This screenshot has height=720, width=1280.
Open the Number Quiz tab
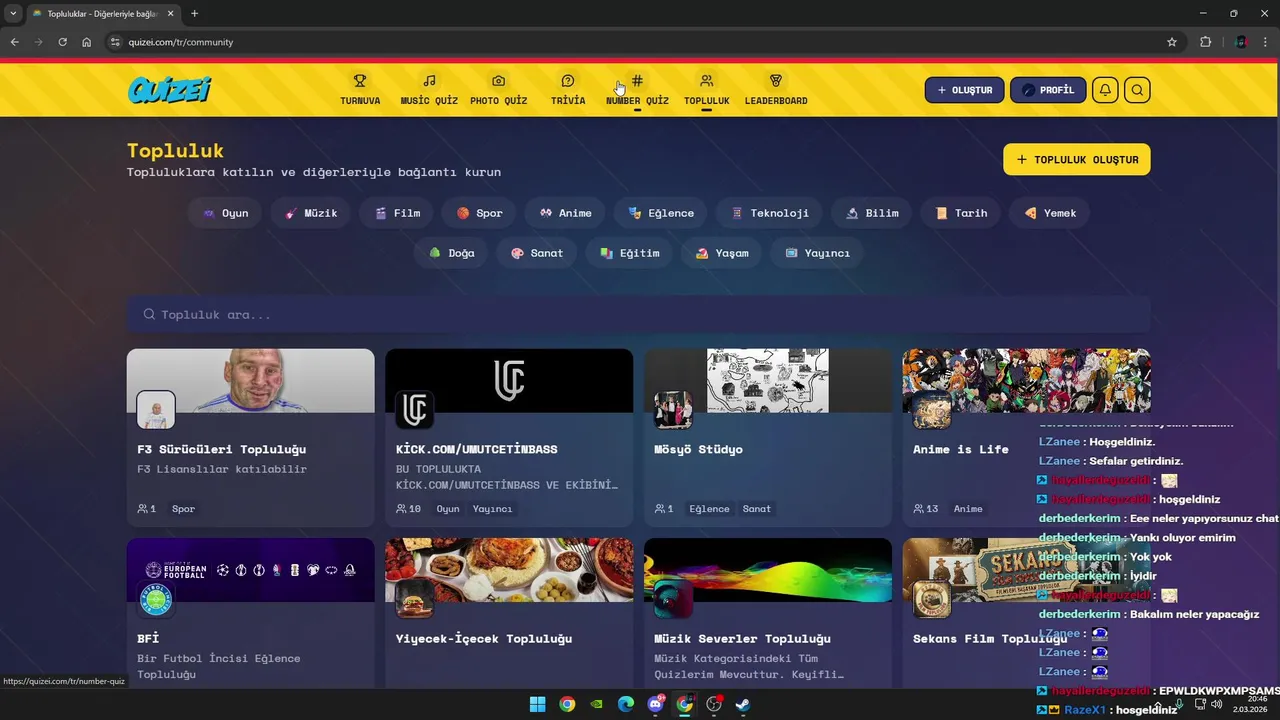click(637, 90)
